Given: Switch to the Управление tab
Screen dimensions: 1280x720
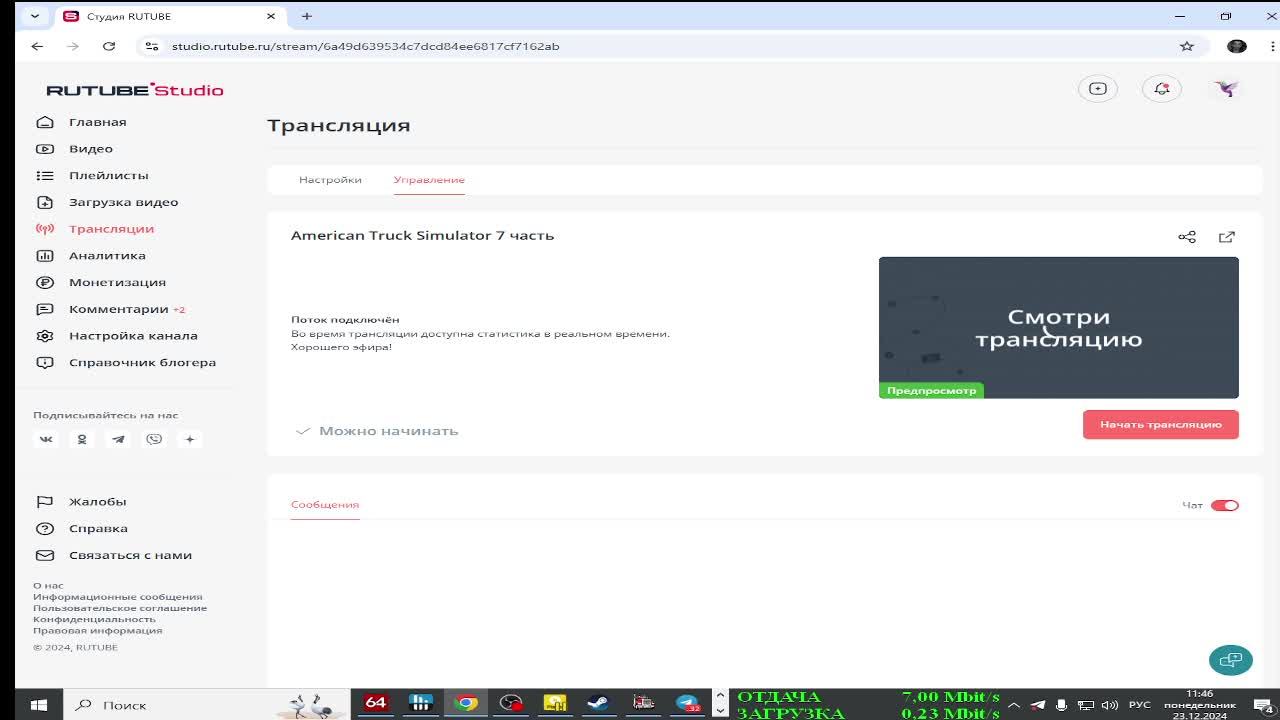Looking at the screenshot, I should click(429, 180).
